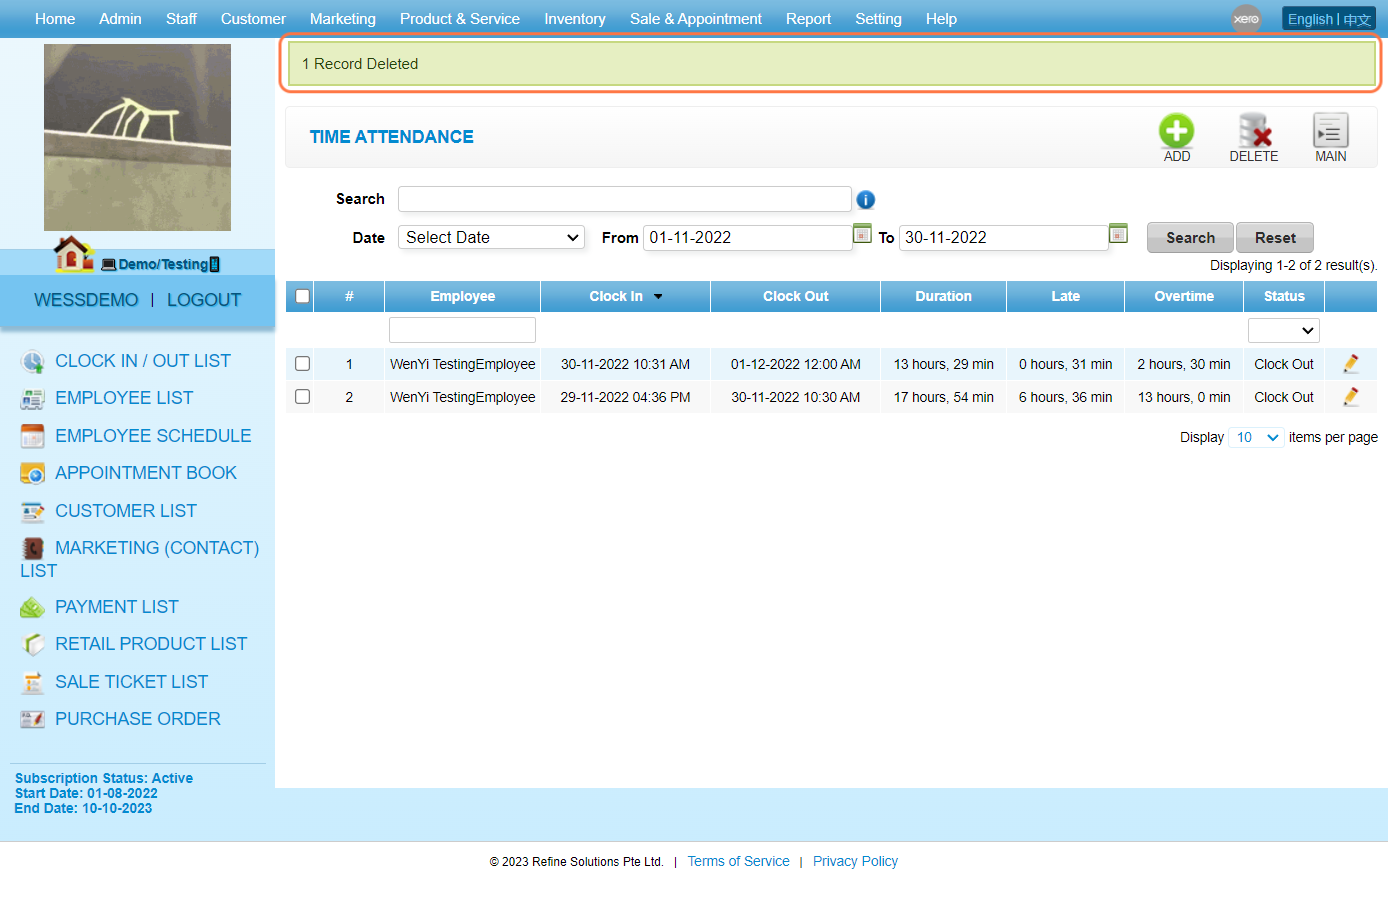Click in the main Search text field

[625, 199]
